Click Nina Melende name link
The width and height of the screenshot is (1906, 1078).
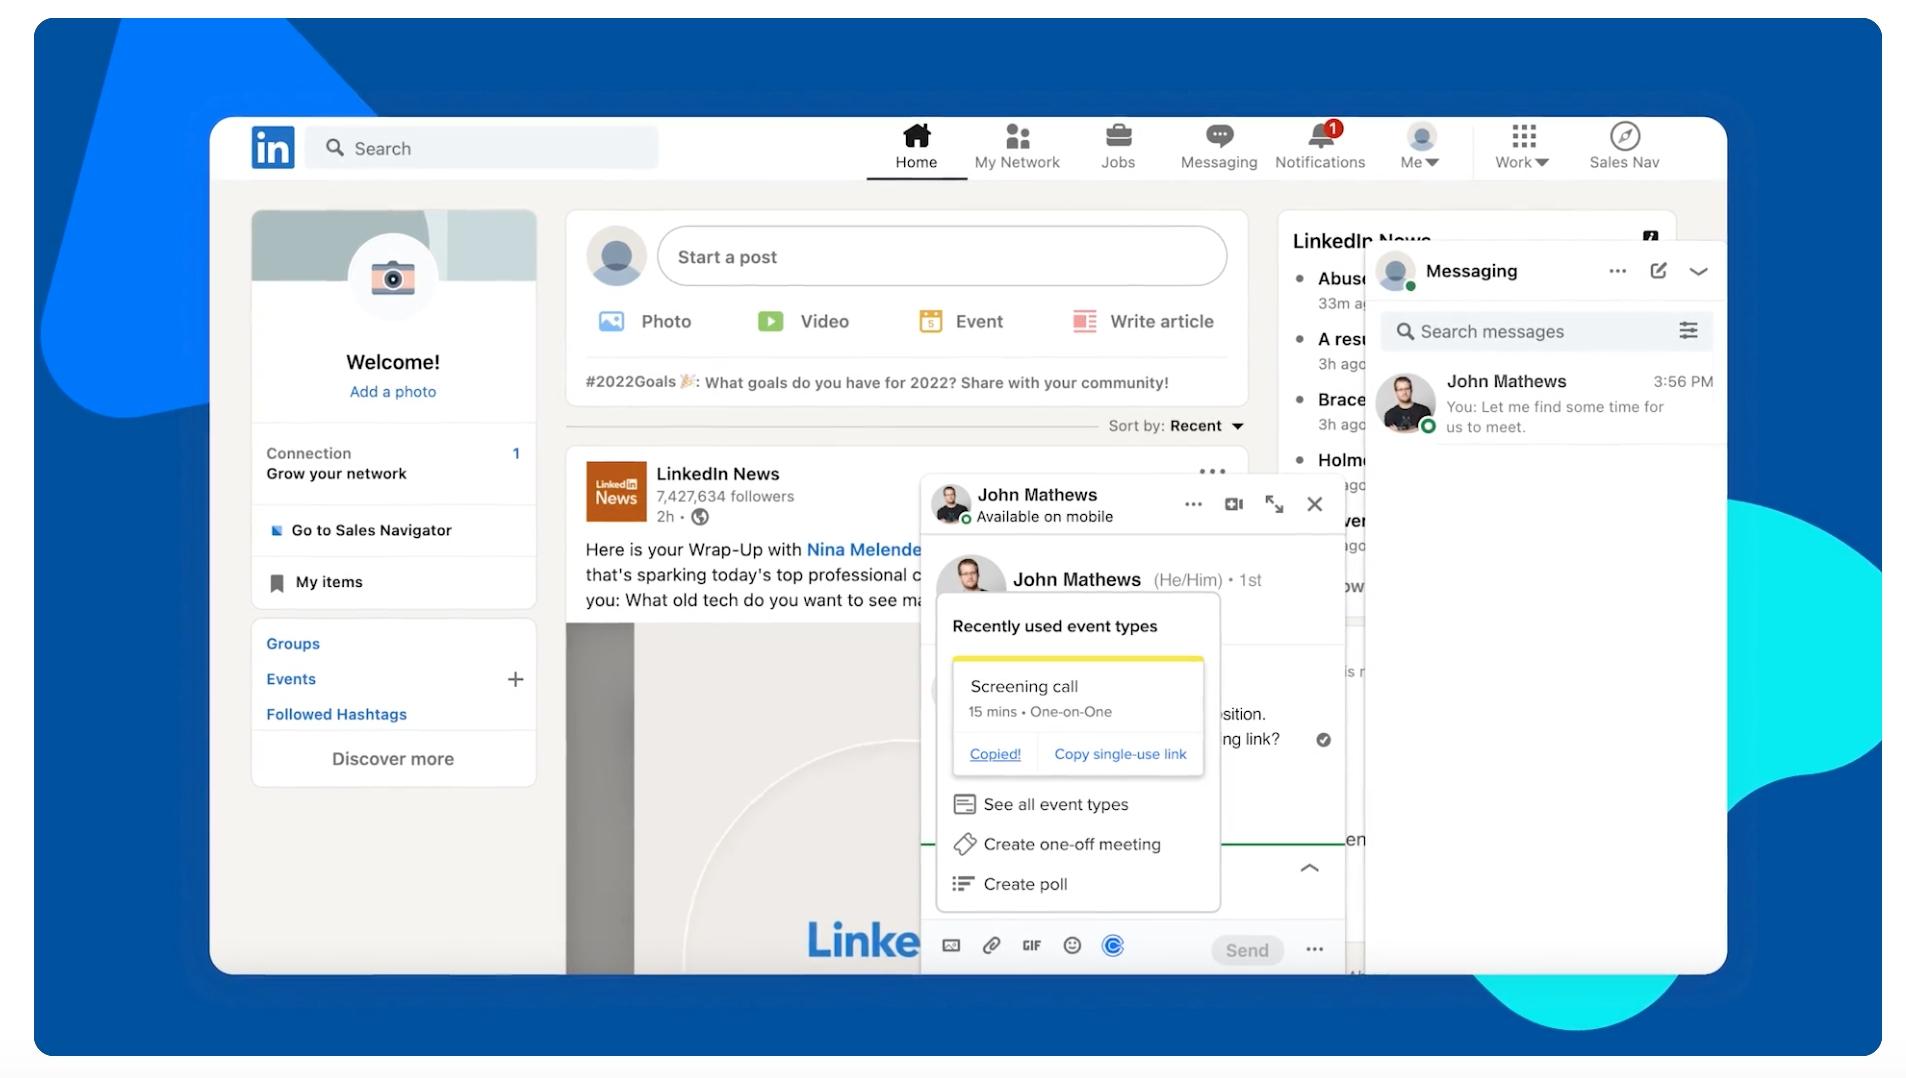(864, 550)
